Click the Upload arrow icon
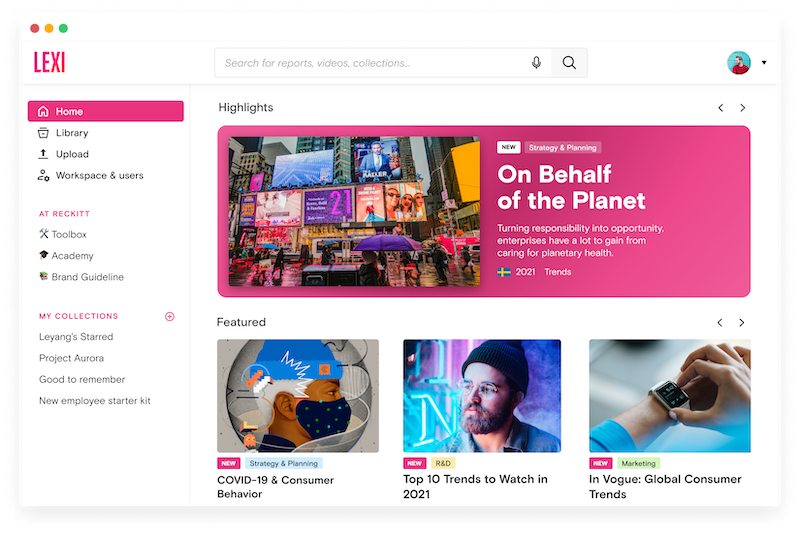Image resolution: width=800 pixels, height=535 pixels. point(43,154)
